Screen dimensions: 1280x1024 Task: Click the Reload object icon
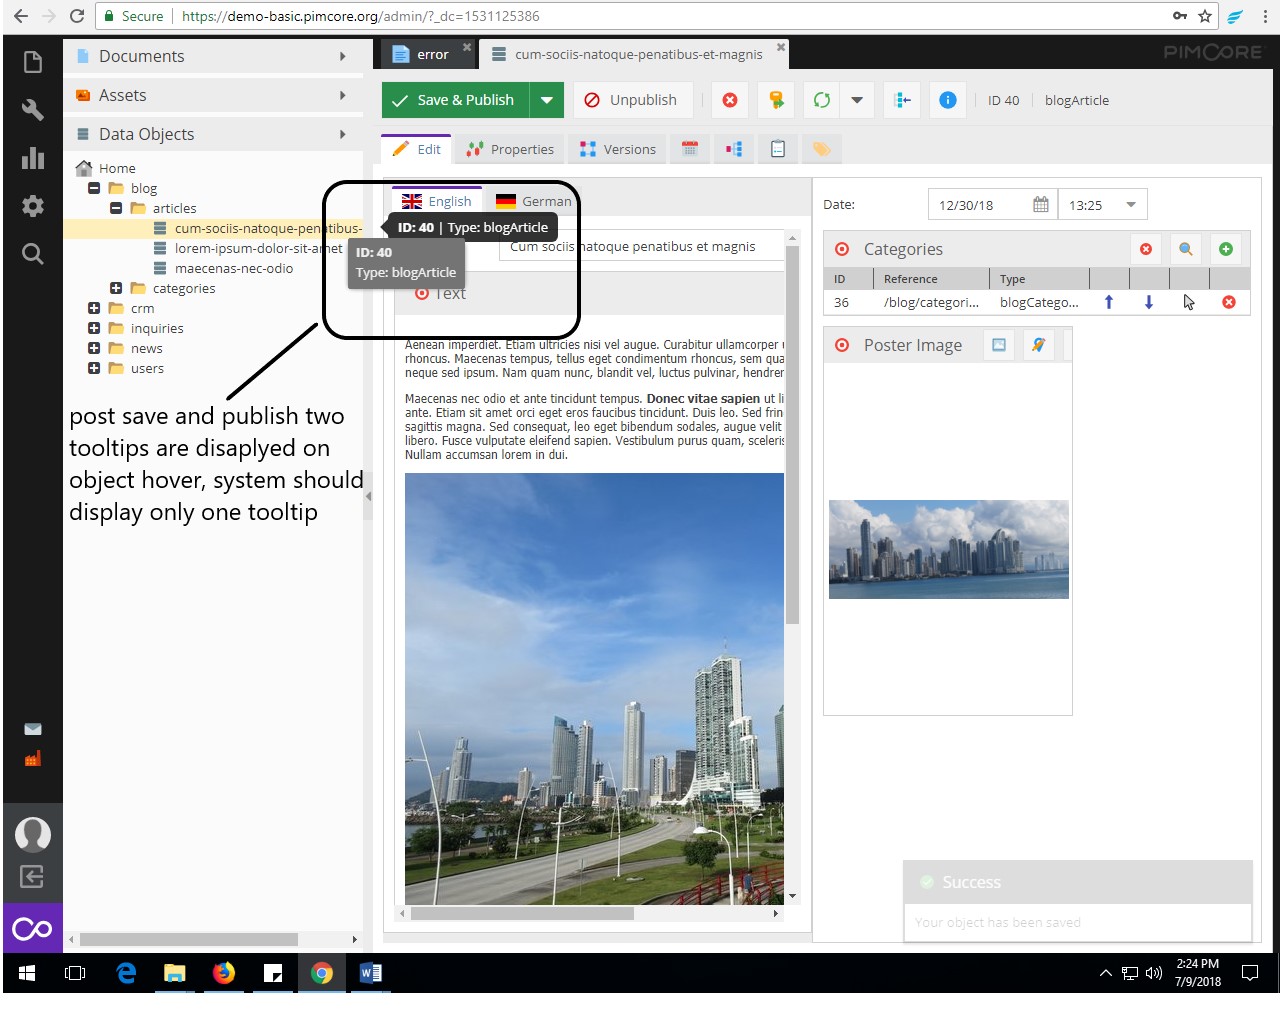[x=821, y=100]
